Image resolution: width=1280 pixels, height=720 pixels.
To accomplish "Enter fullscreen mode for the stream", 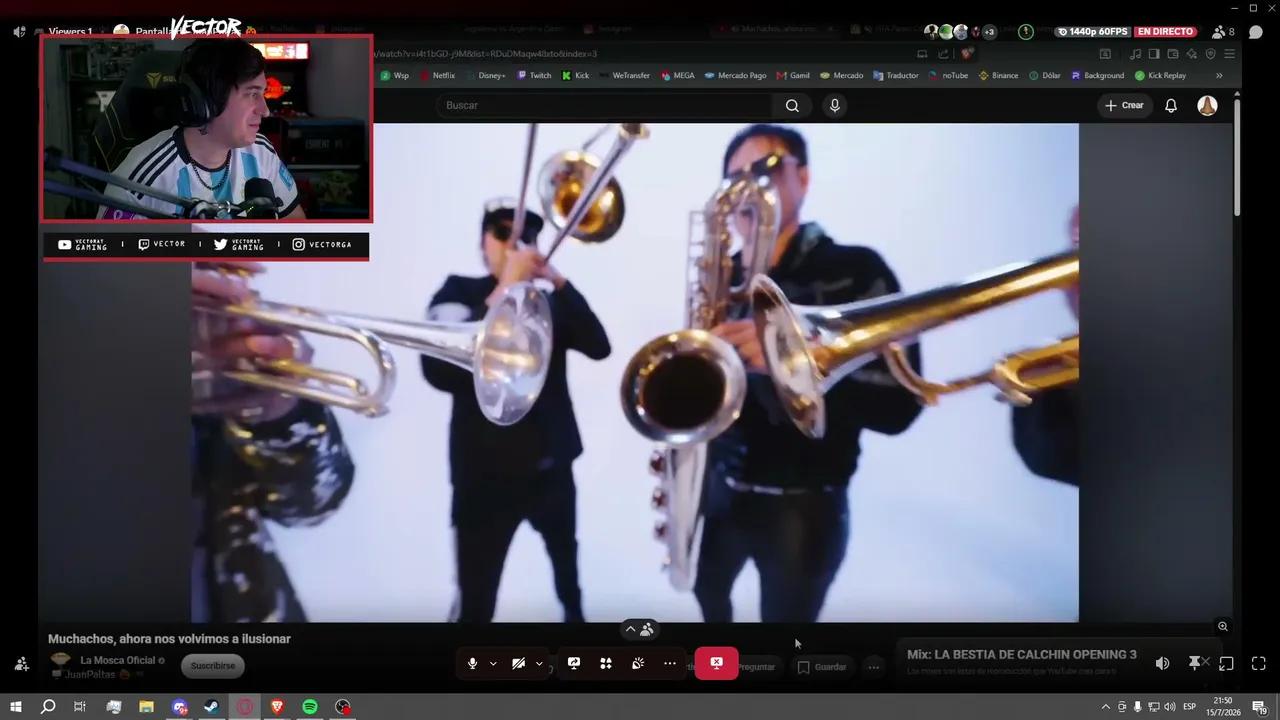I will click(x=1259, y=663).
